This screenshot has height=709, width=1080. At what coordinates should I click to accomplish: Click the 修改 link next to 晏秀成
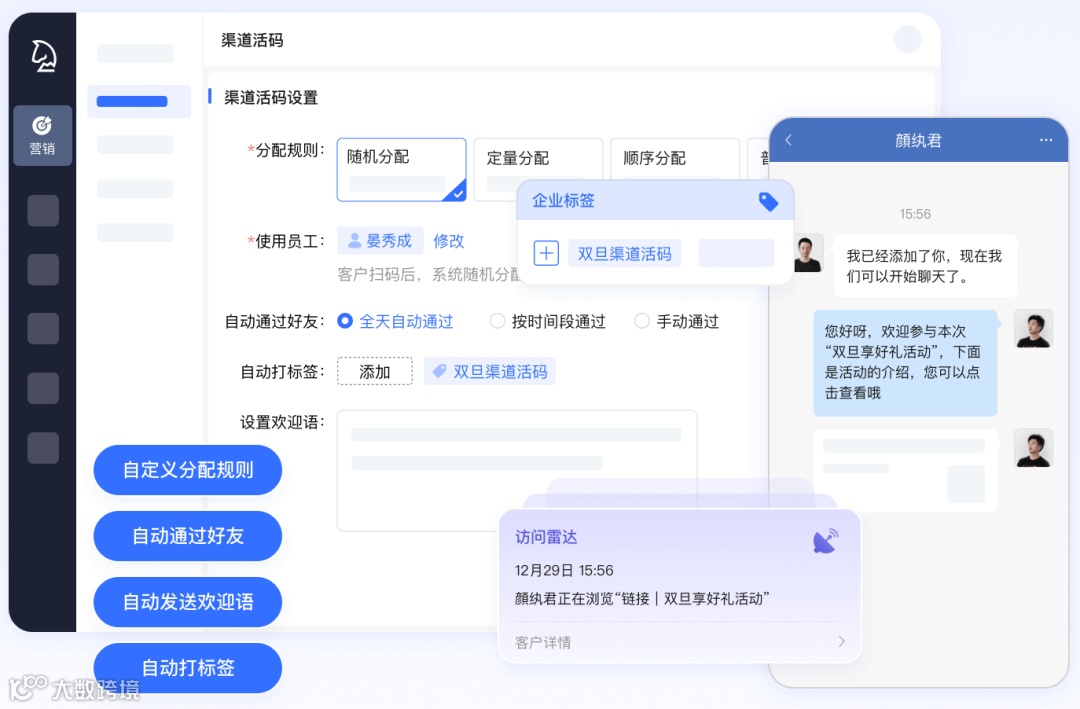tap(448, 240)
